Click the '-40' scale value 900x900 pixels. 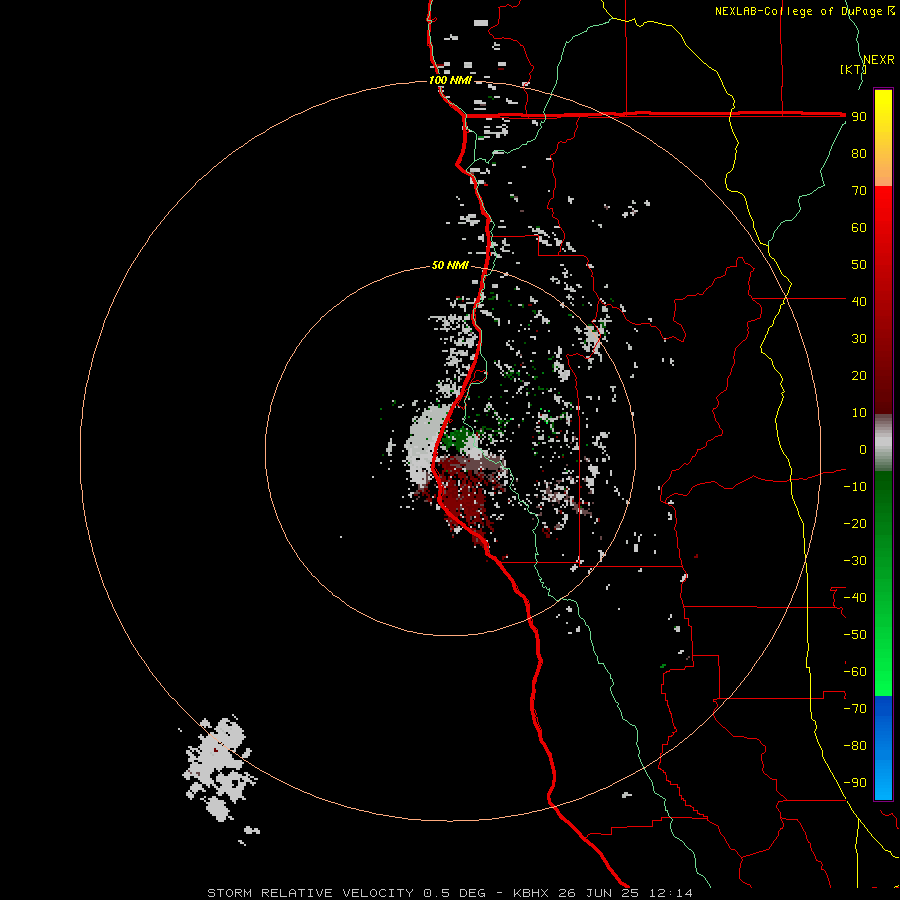pos(855,598)
